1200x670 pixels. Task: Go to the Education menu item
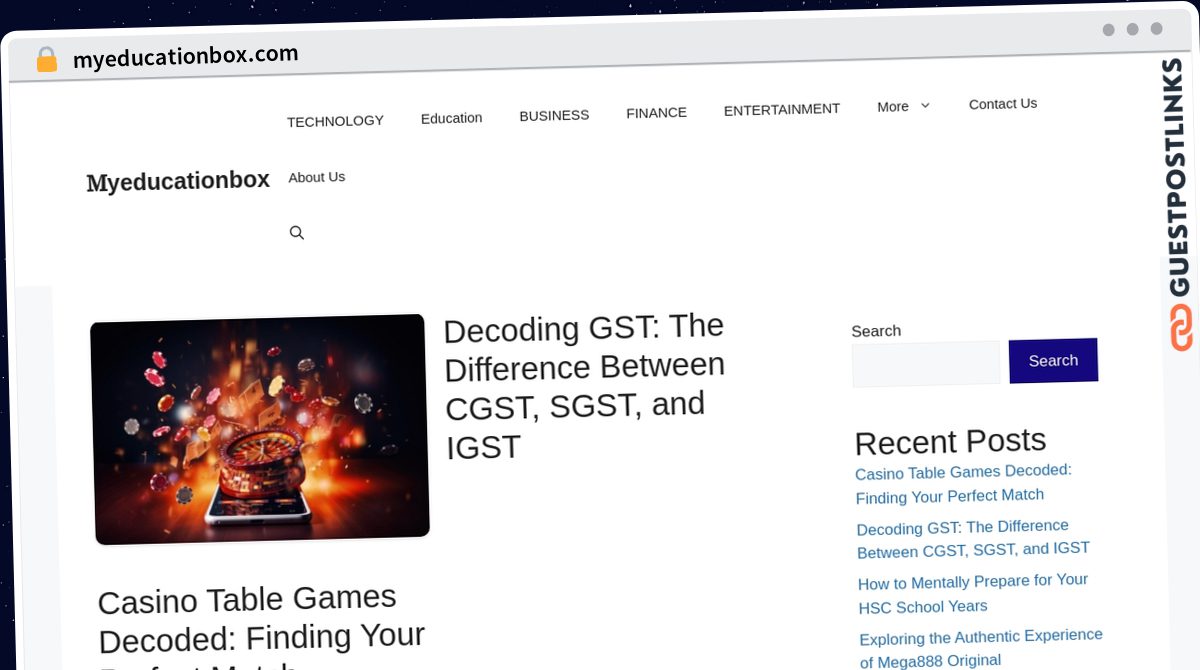pyautogui.click(x=451, y=118)
